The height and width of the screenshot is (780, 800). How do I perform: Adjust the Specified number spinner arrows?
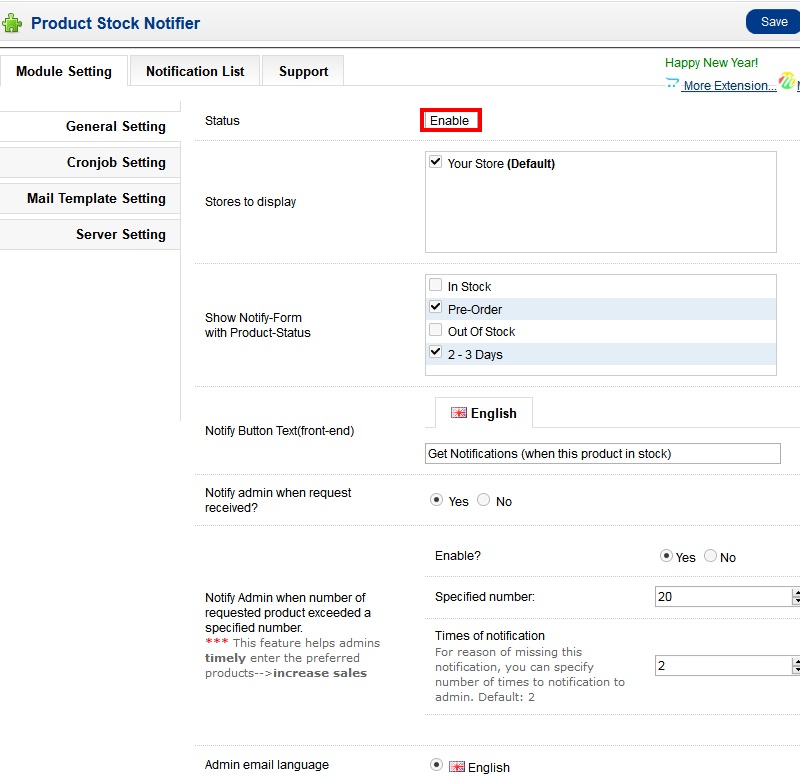pyautogui.click(x=796, y=596)
